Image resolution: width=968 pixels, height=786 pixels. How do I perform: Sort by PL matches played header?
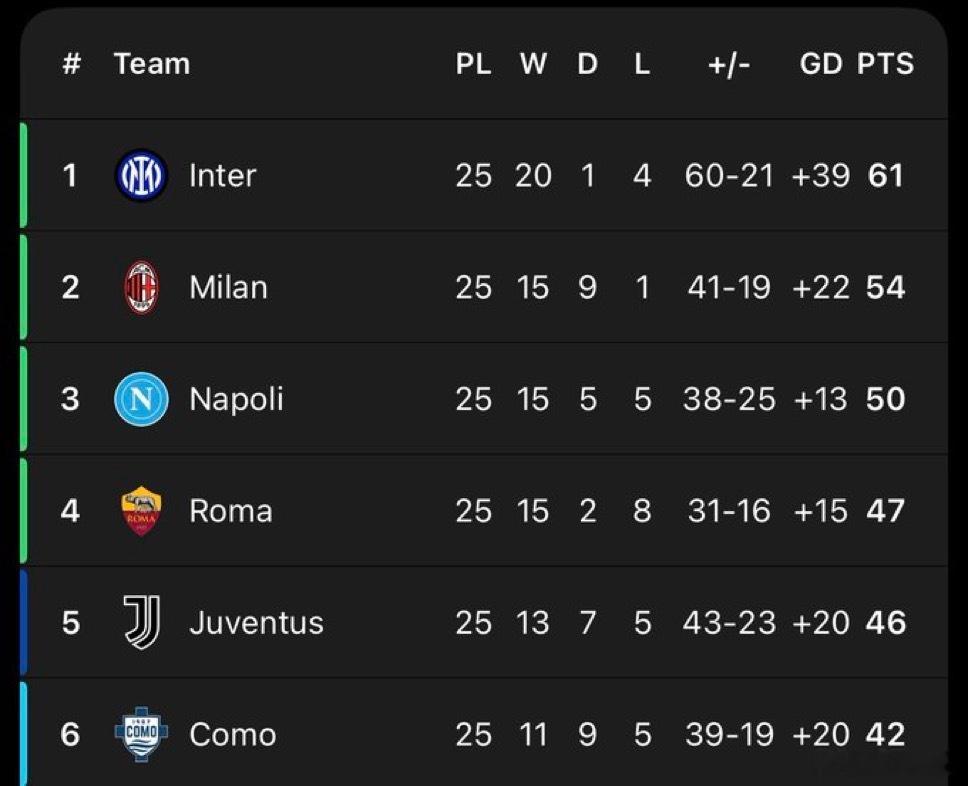tap(473, 64)
